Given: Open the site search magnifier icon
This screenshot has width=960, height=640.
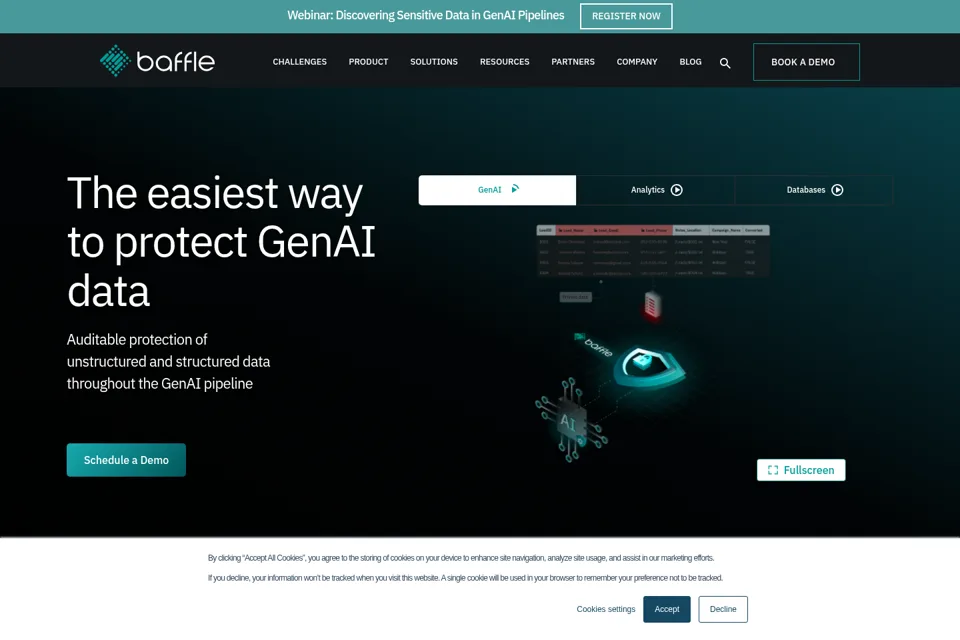Looking at the screenshot, I should click(x=725, y=63).
